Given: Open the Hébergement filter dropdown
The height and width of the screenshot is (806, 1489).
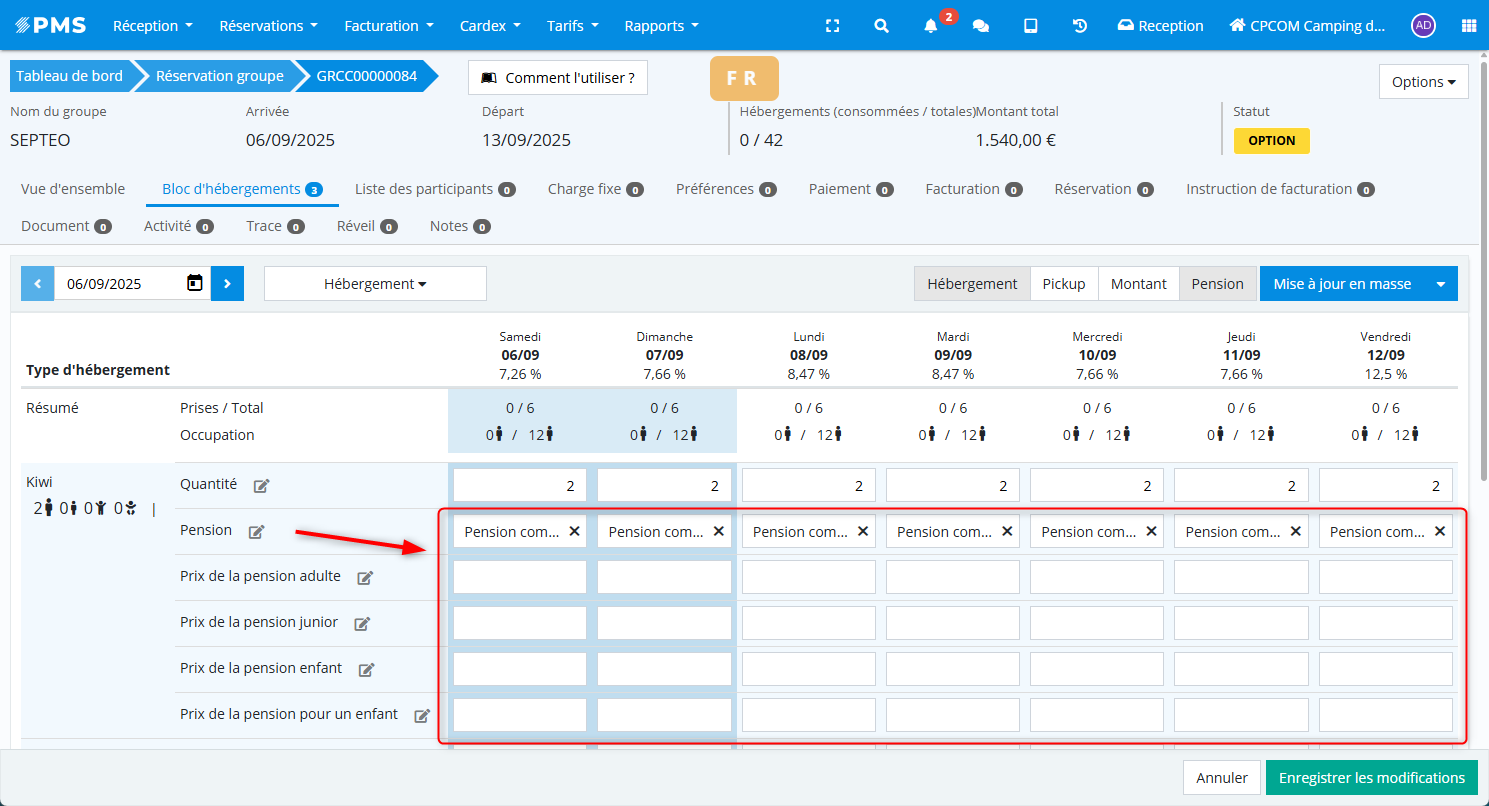Looking at the screenshot, I should coord(375,284).
